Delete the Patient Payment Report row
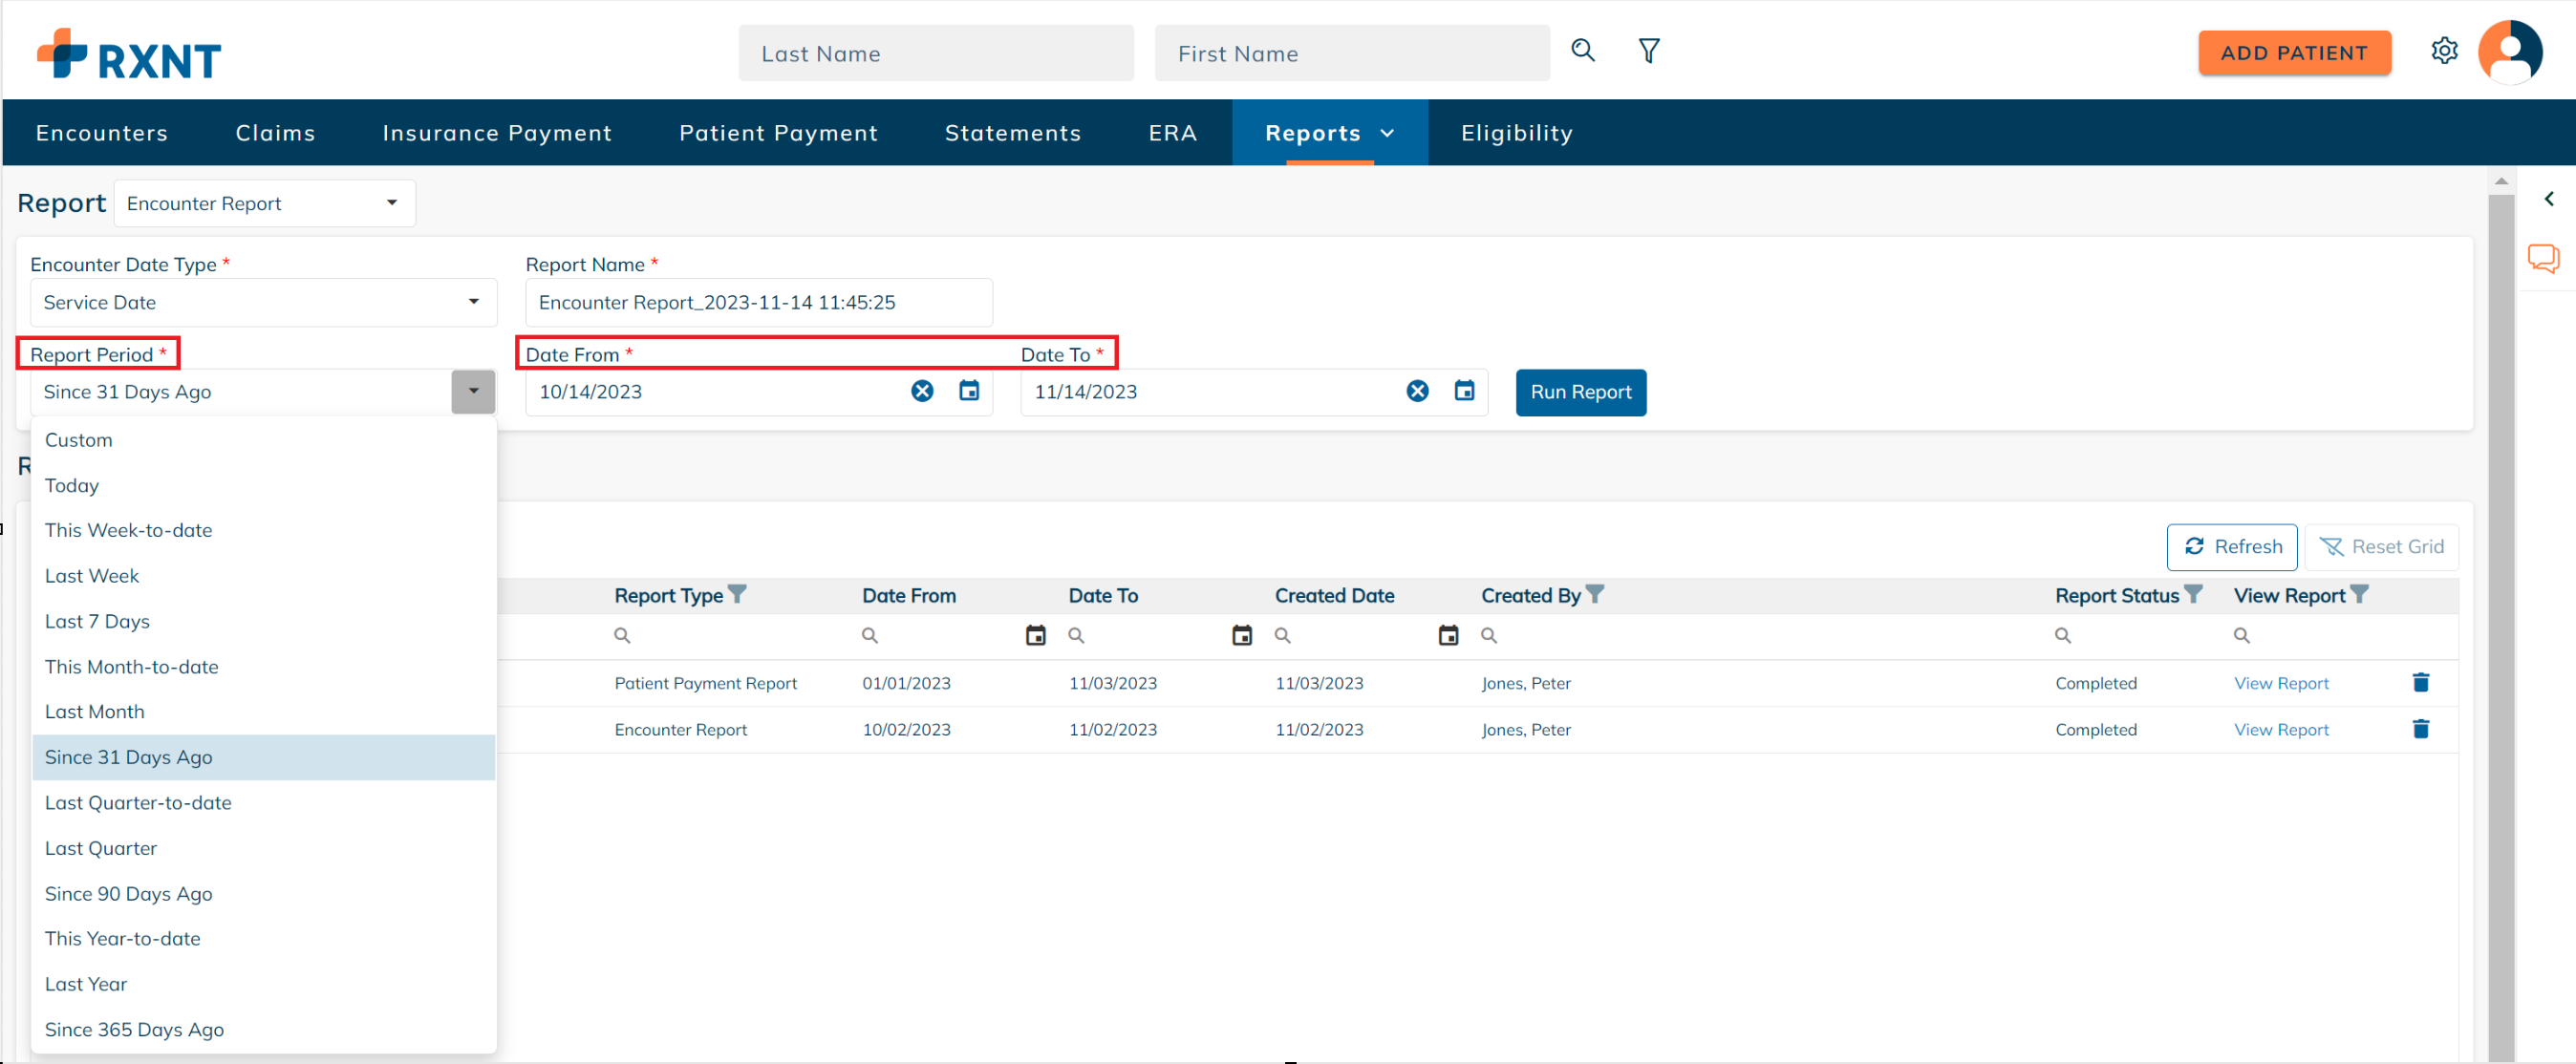This screenshot has width=2576, height=1064. click(2420, 682)
